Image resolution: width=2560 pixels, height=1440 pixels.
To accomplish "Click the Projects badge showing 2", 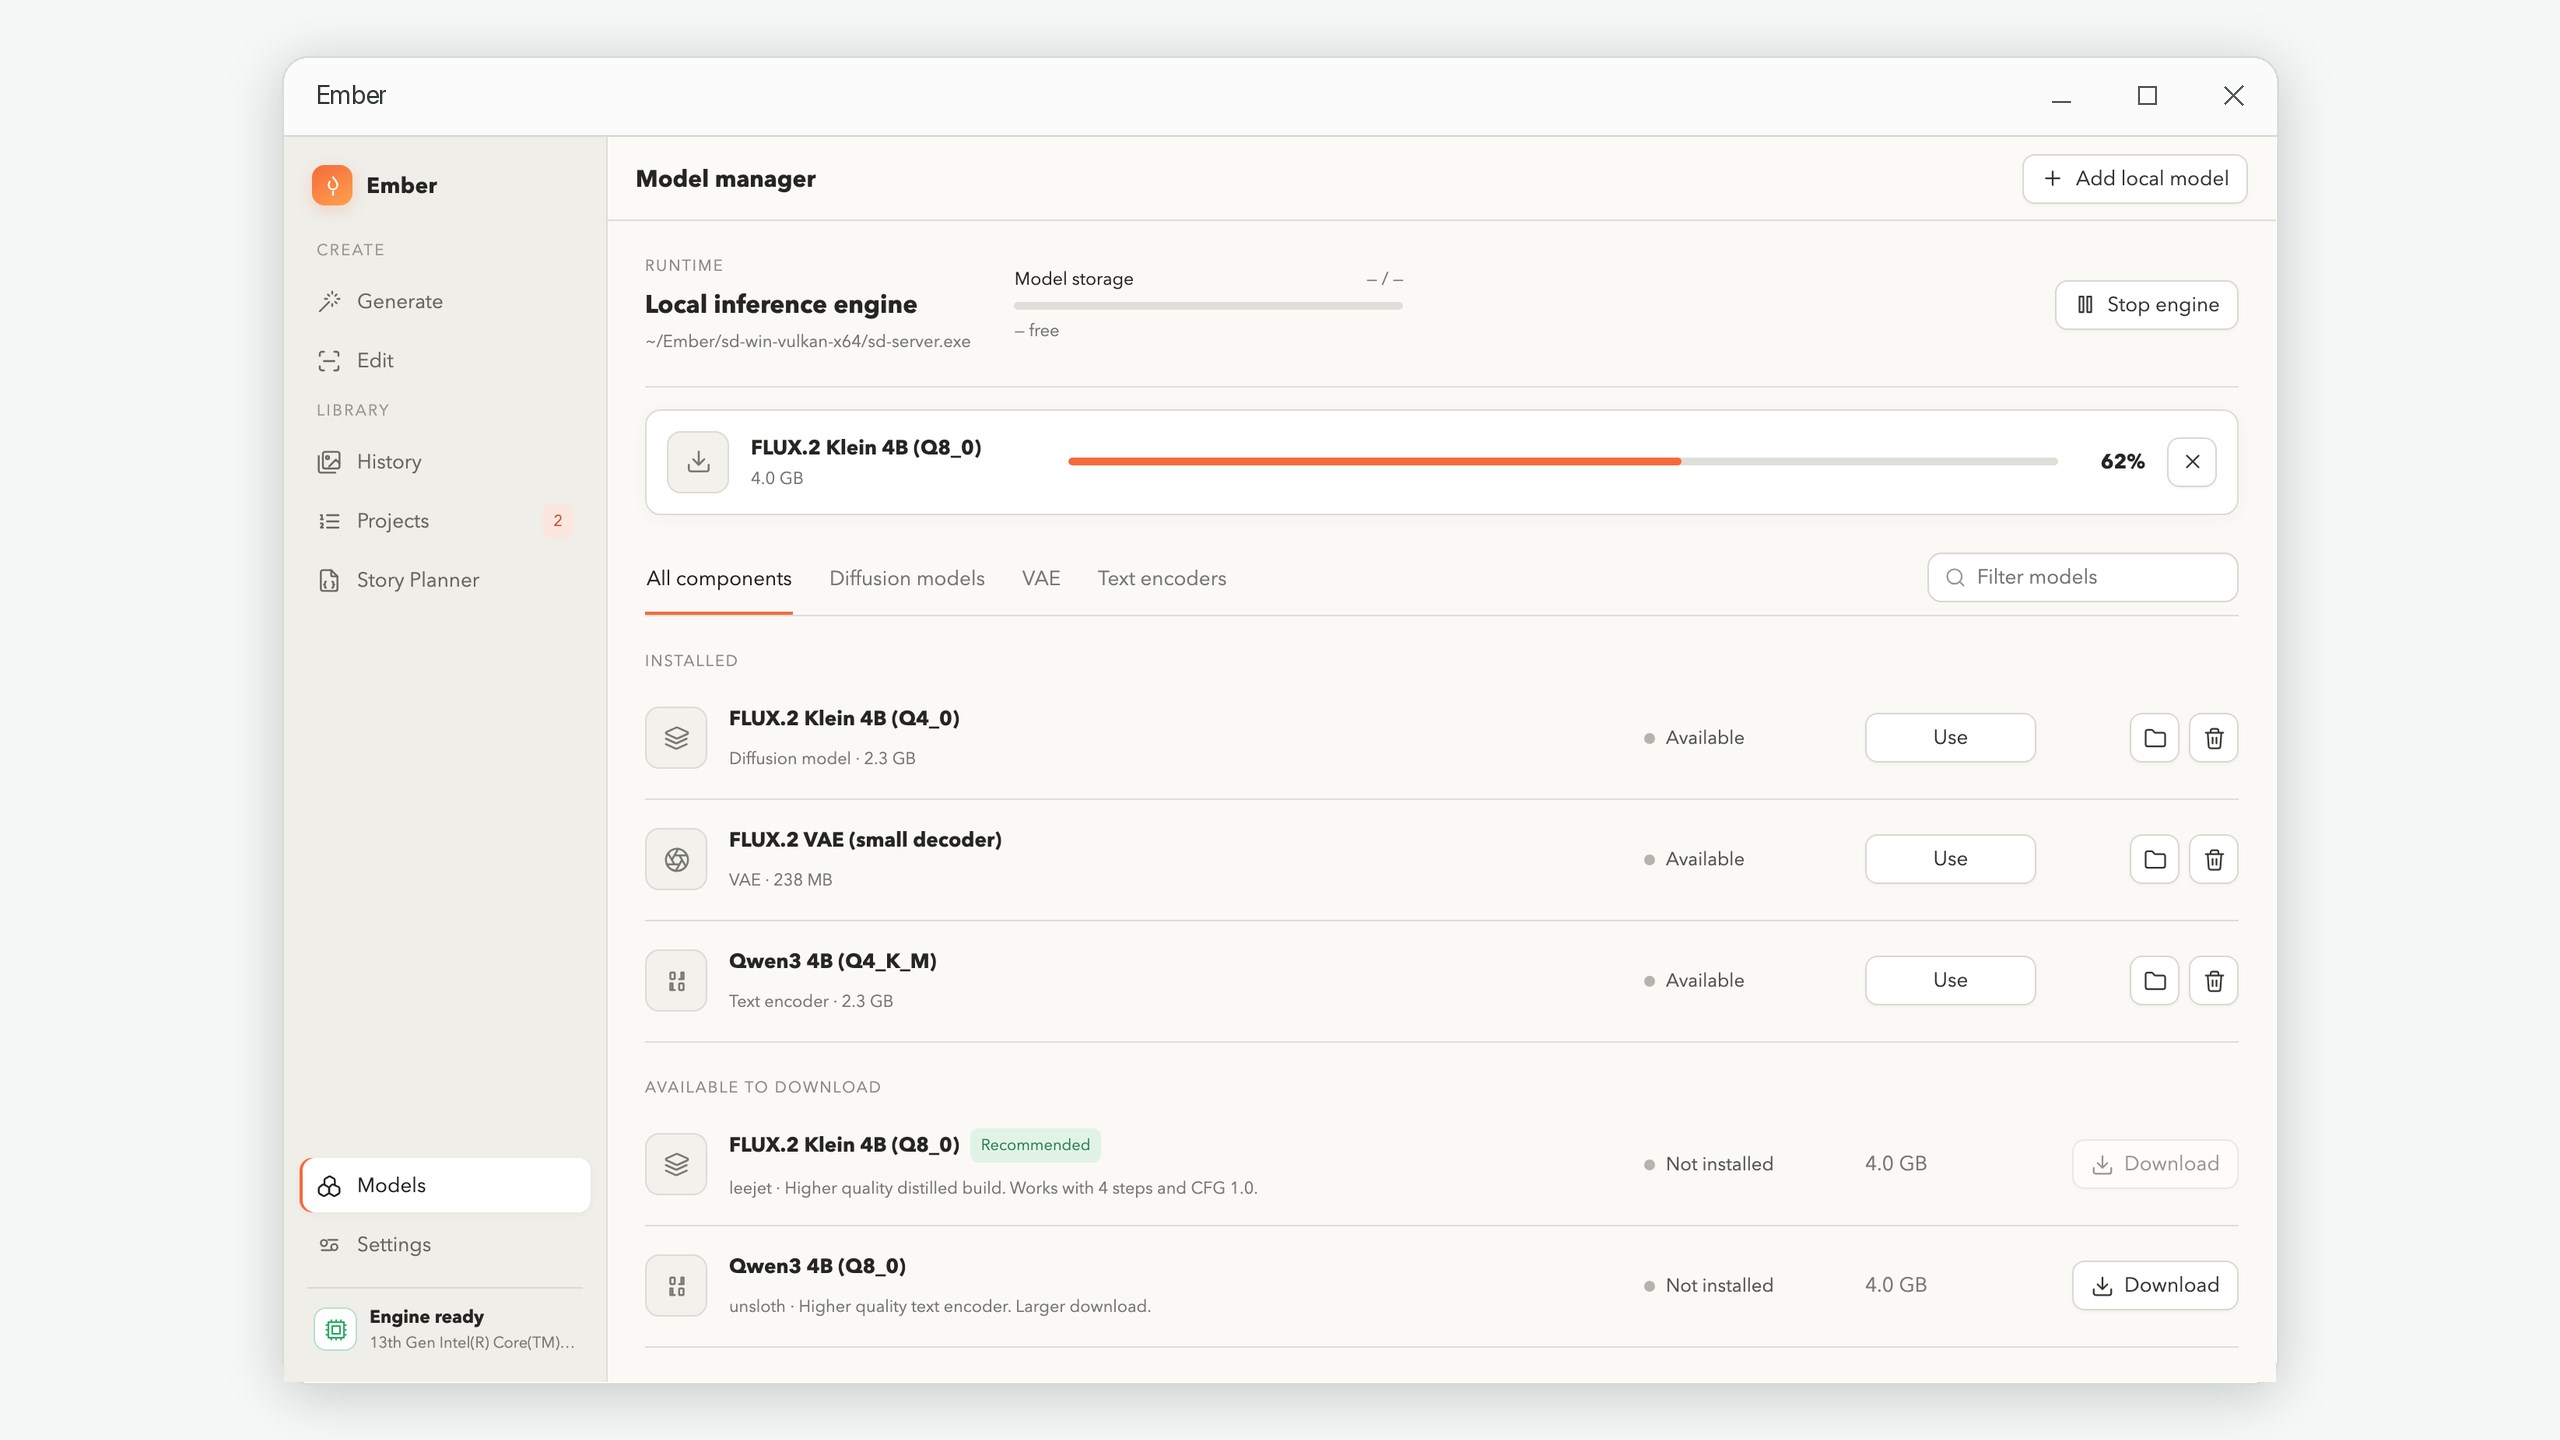I will [558, 520].
